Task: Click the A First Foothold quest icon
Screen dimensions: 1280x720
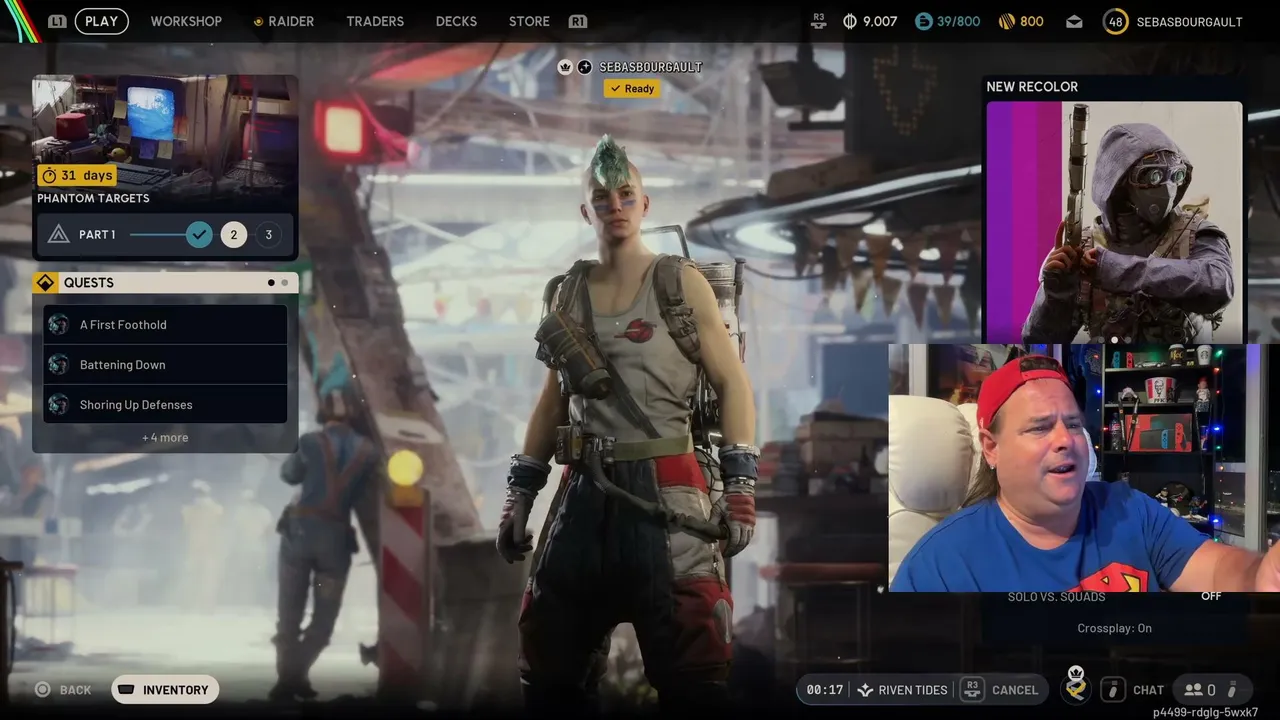Action: point(59,324)
